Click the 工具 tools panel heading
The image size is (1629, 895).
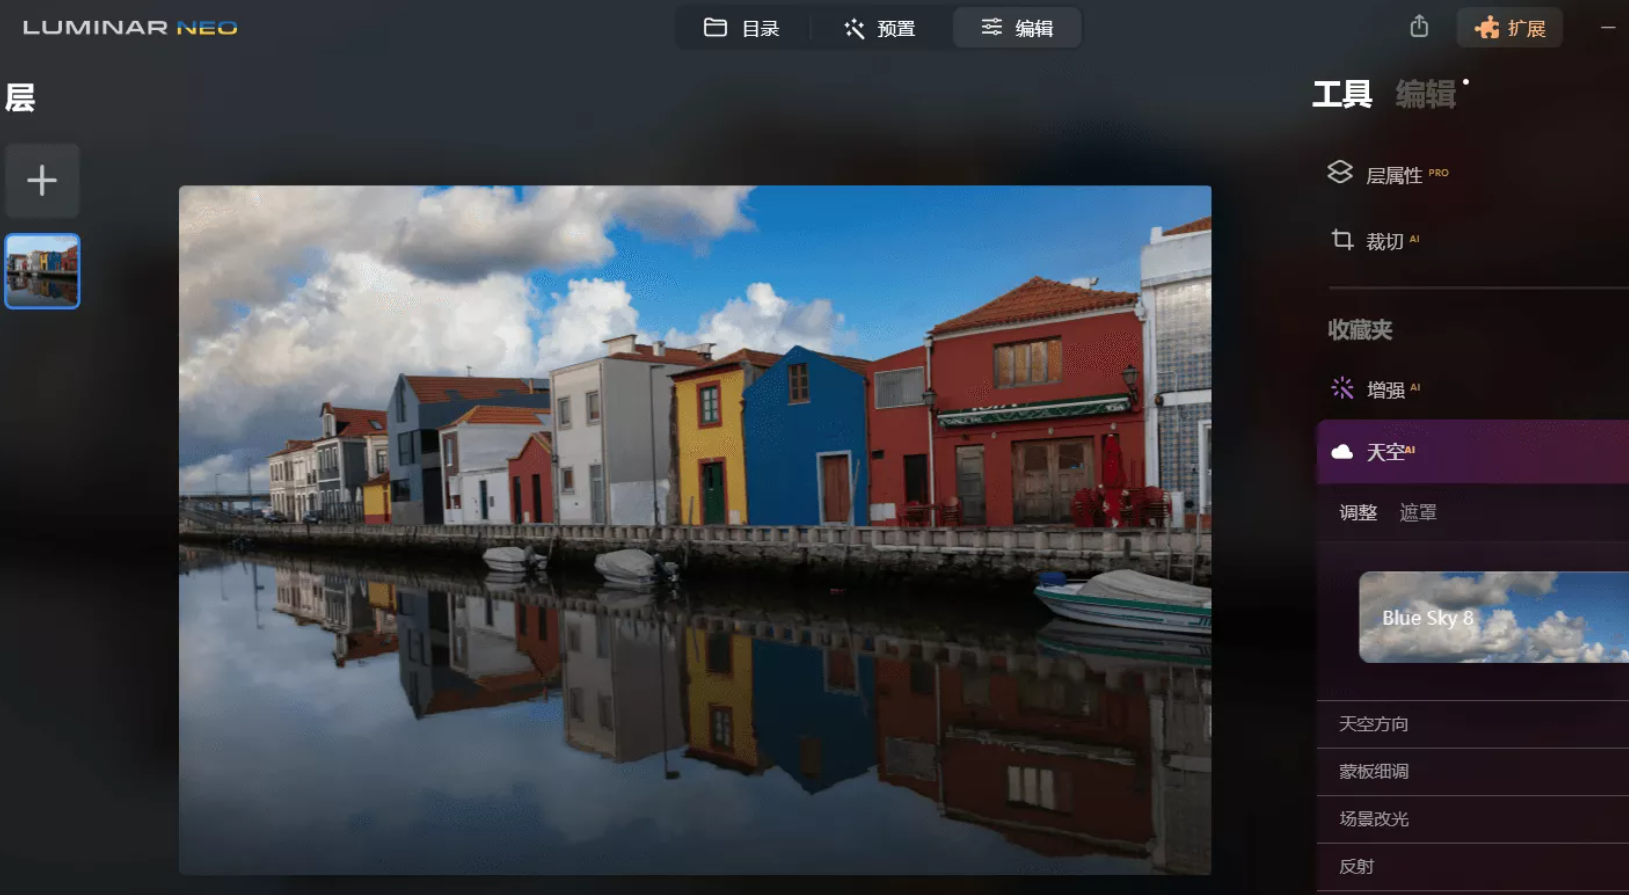click(1341, 95)
